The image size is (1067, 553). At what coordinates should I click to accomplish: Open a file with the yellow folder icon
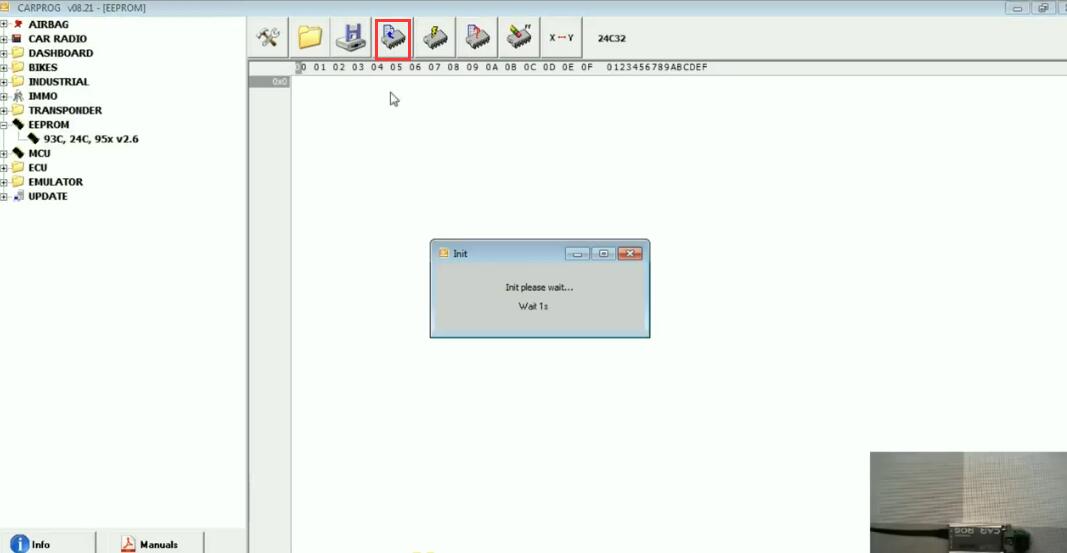click(x=310, y=37)
